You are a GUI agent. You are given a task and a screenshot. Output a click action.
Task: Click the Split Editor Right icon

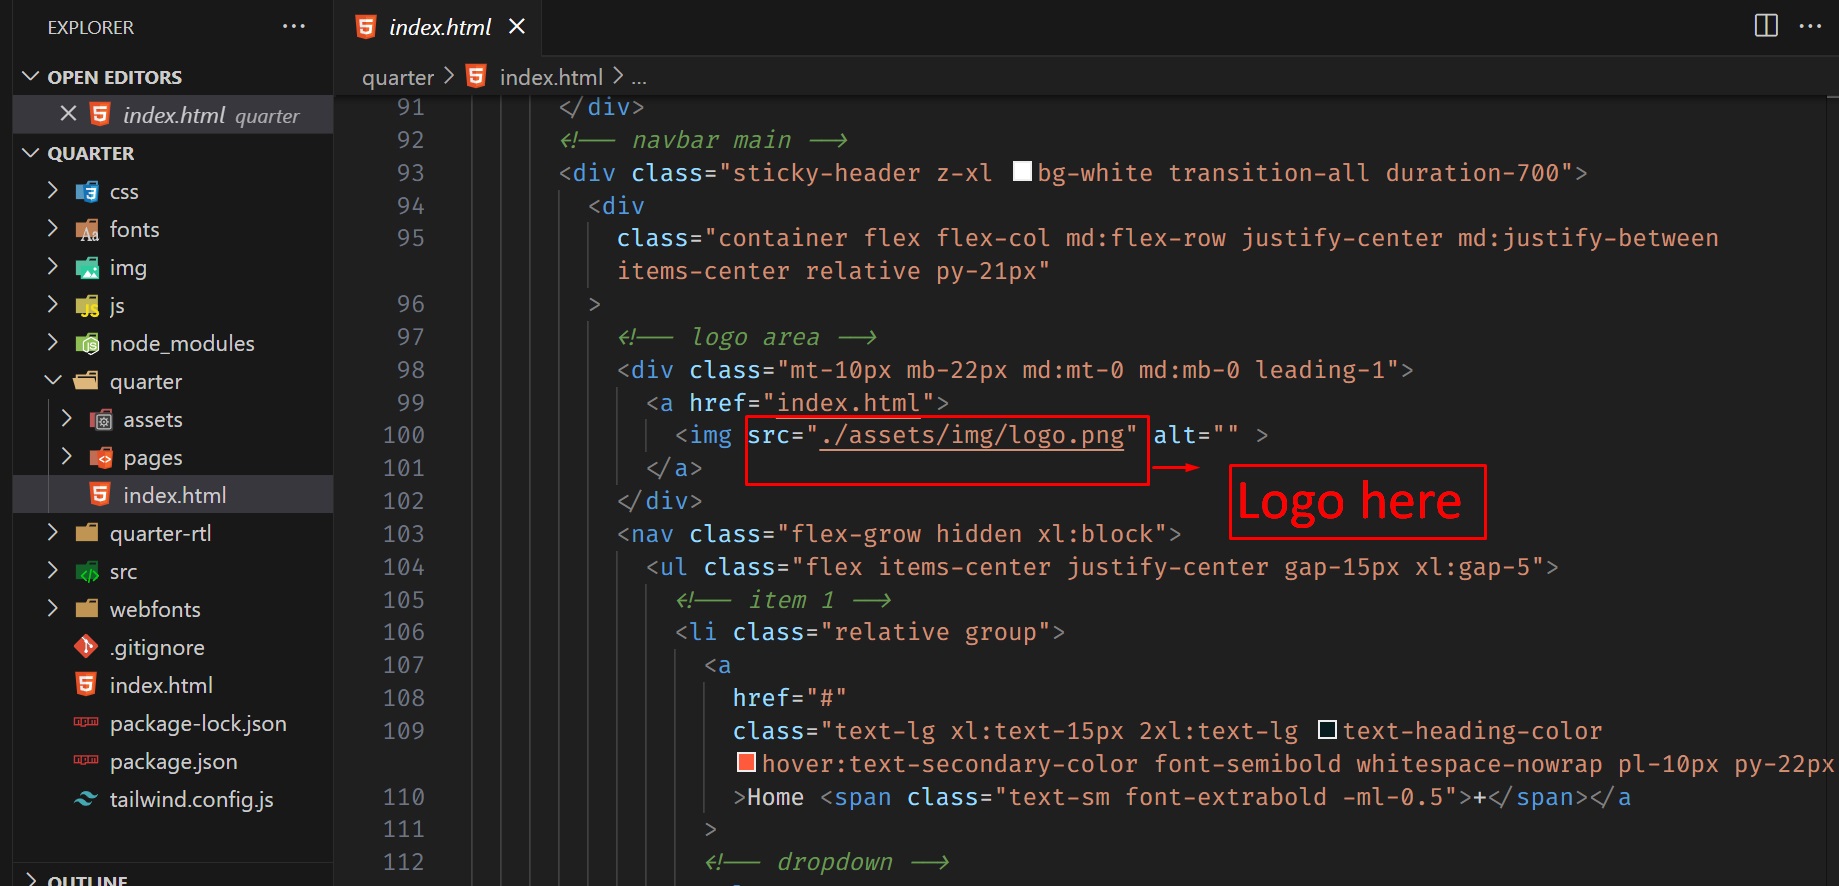1766,26
